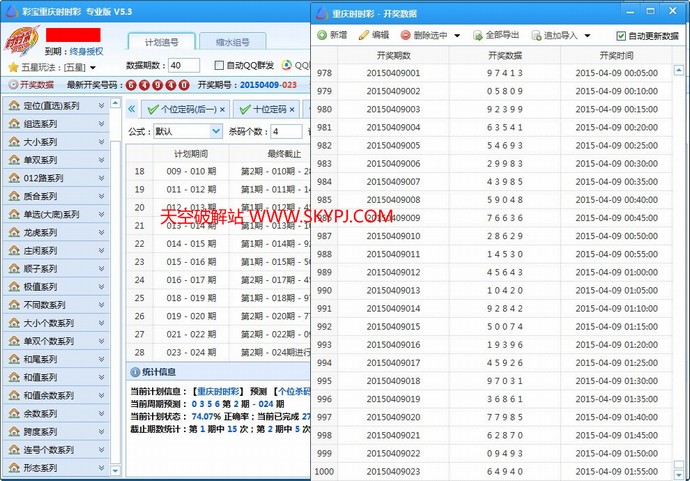Open the 删除选中 dropdown arrow
Screen dimensions: 690x481
(457, 35)
